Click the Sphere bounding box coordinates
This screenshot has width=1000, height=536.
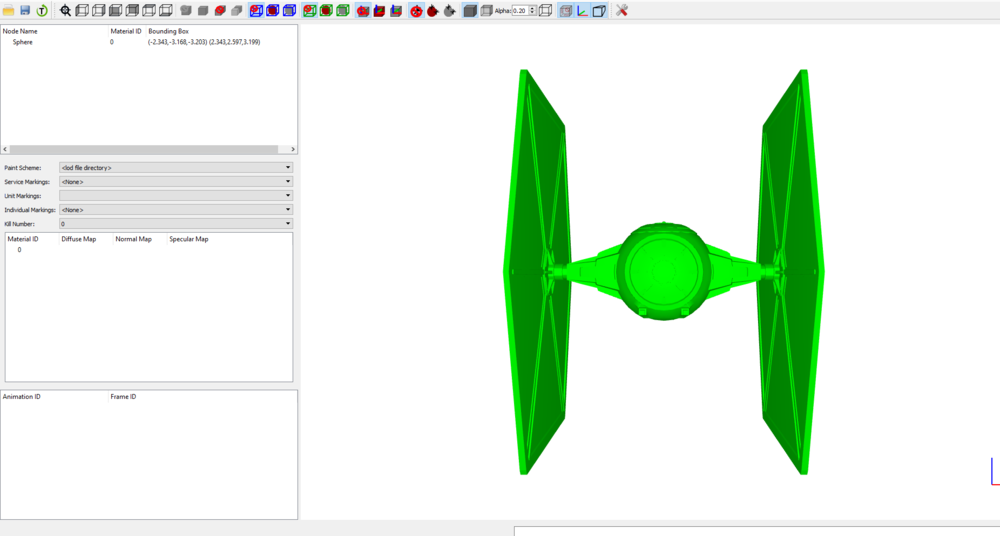pyautogui.click(x=204, y=42)
